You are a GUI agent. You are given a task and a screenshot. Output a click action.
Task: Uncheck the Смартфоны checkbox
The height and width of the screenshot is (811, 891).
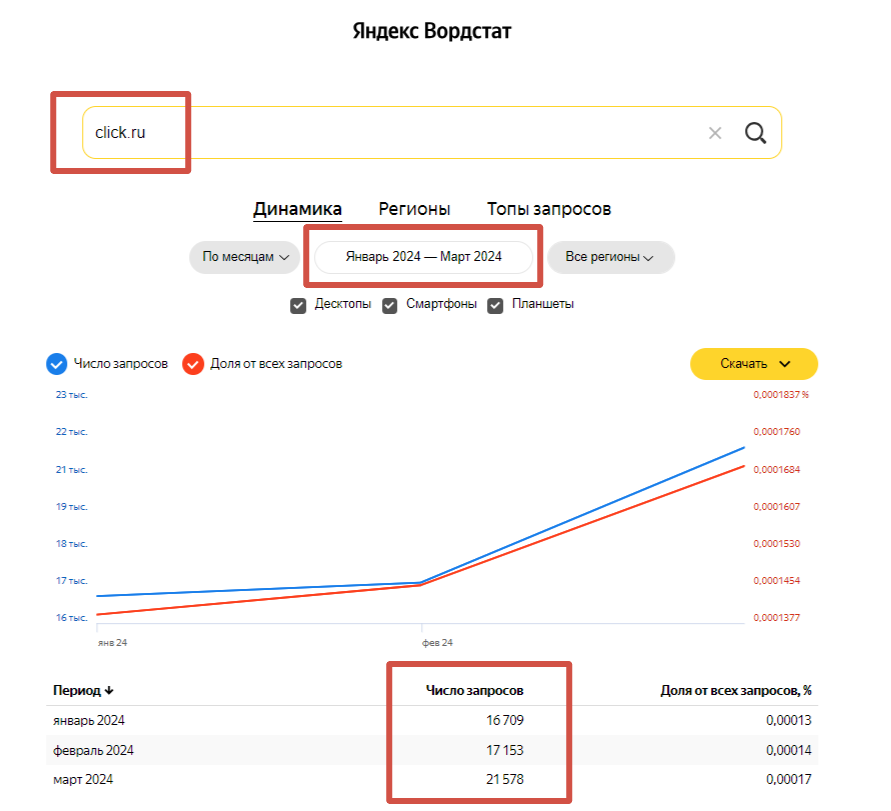point(389,305)
